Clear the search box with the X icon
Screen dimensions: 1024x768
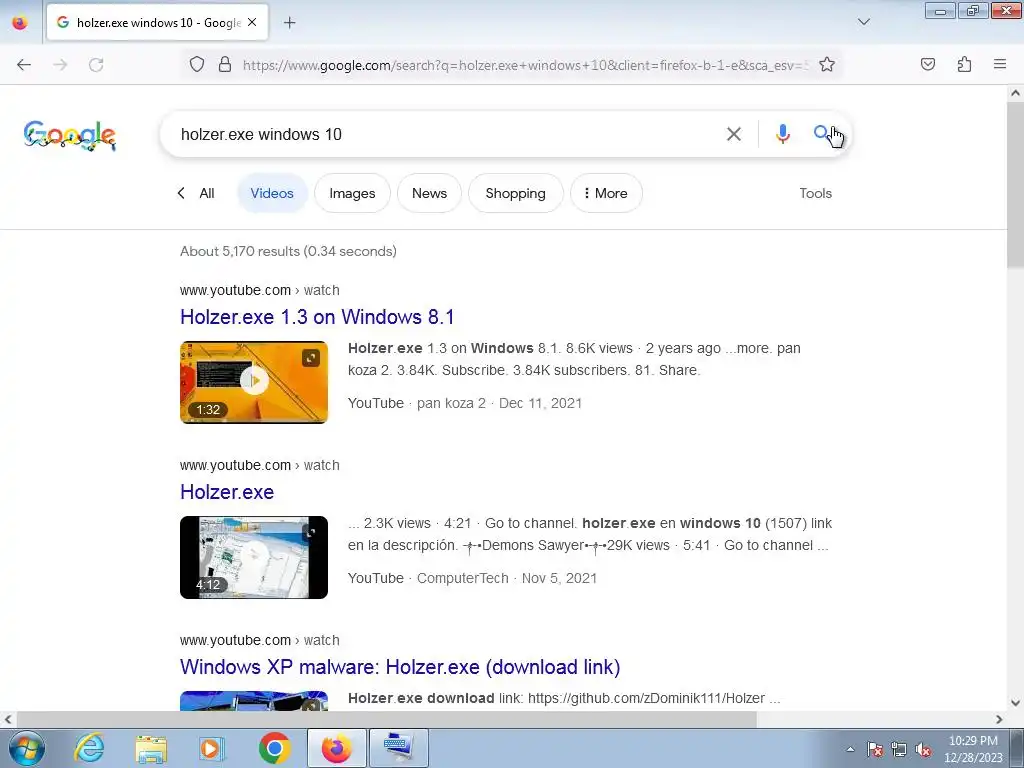734,135
